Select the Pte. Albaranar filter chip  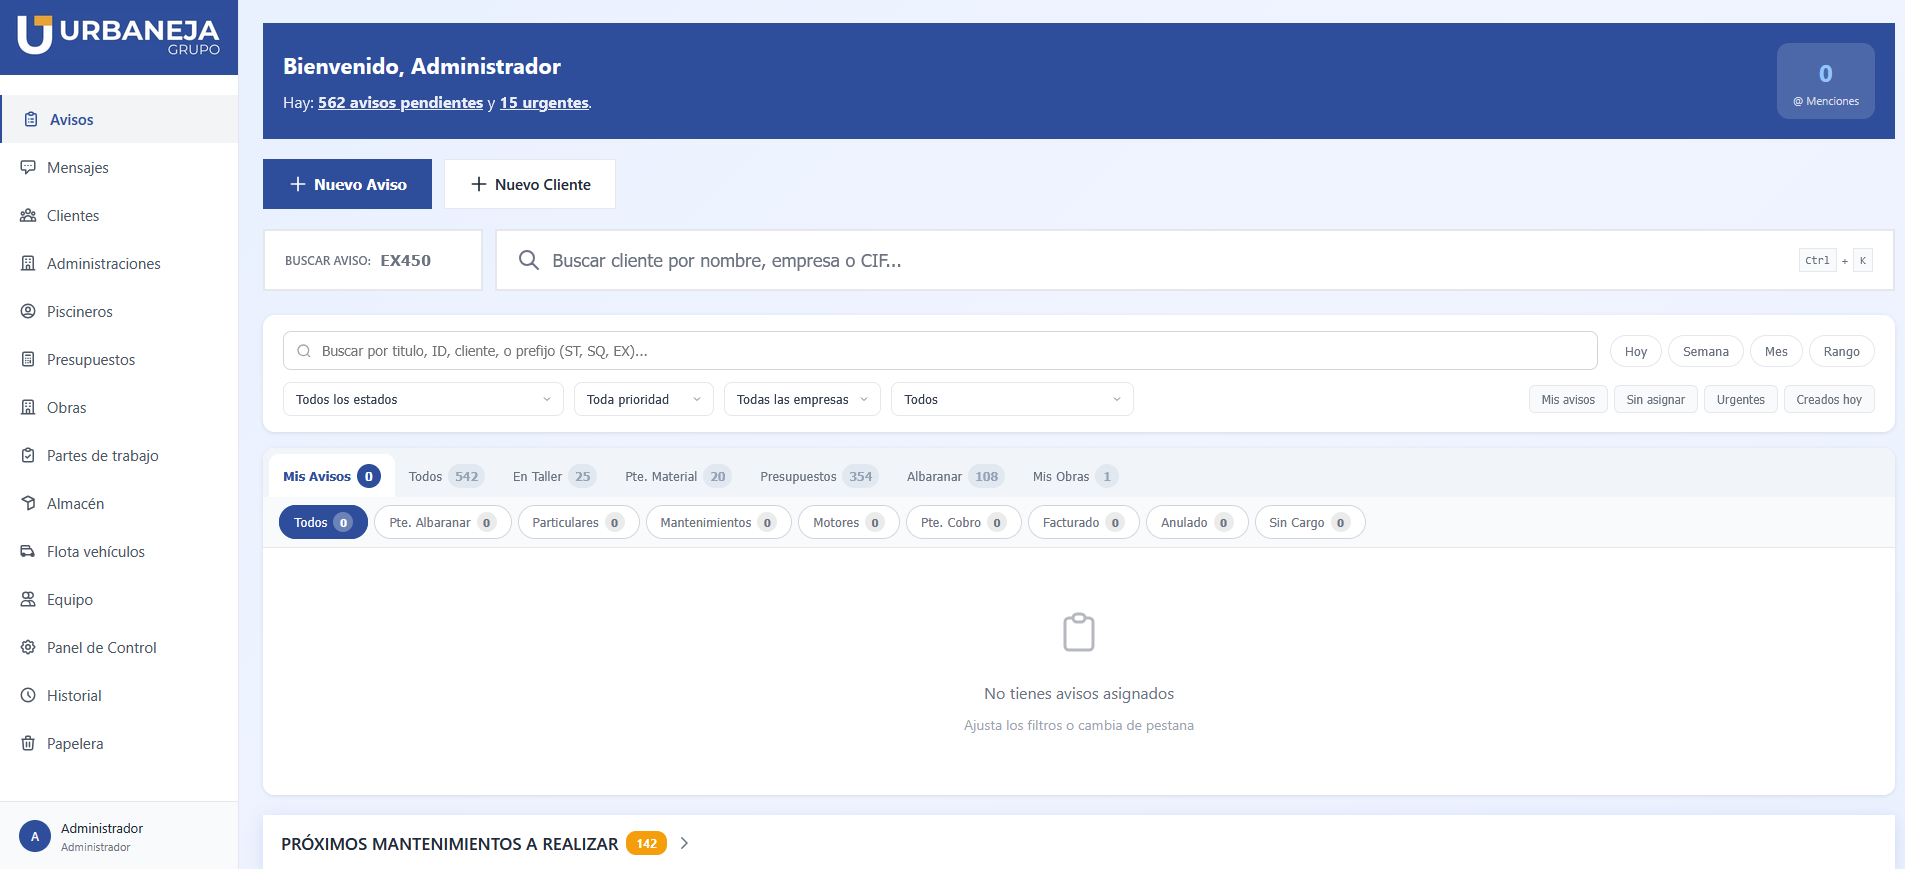[443, 522]
